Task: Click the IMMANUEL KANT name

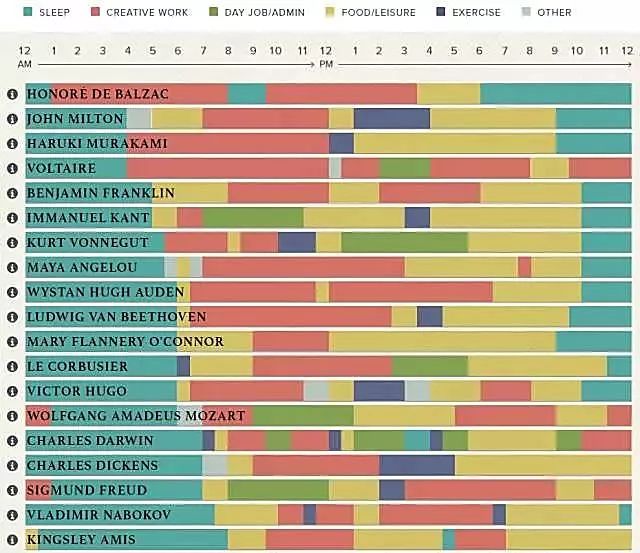Action: click(88, 218)
